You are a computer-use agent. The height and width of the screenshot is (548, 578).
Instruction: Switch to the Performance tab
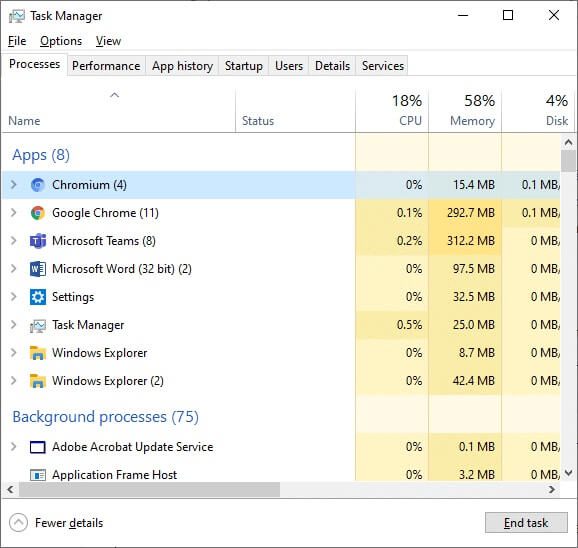[x=106, y=66]
